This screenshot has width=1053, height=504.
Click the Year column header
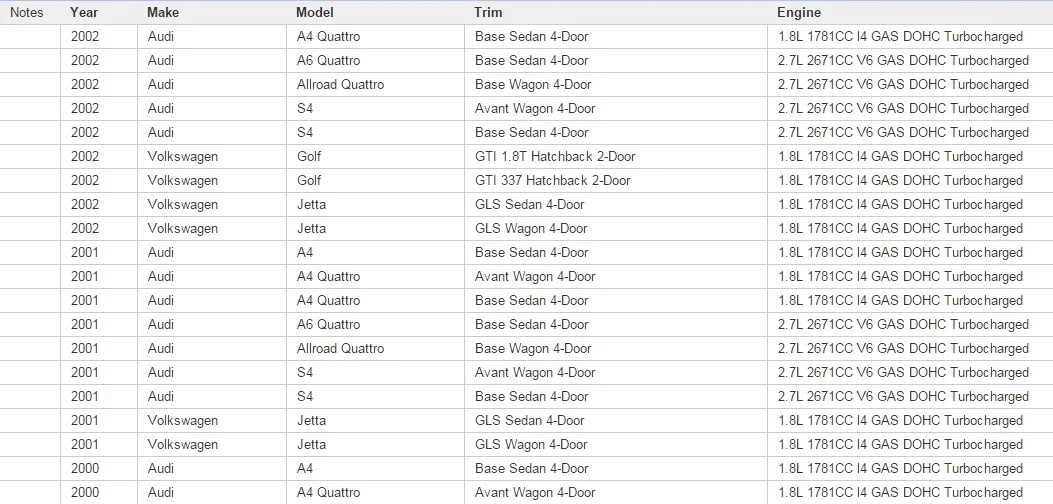coord(83,13)
